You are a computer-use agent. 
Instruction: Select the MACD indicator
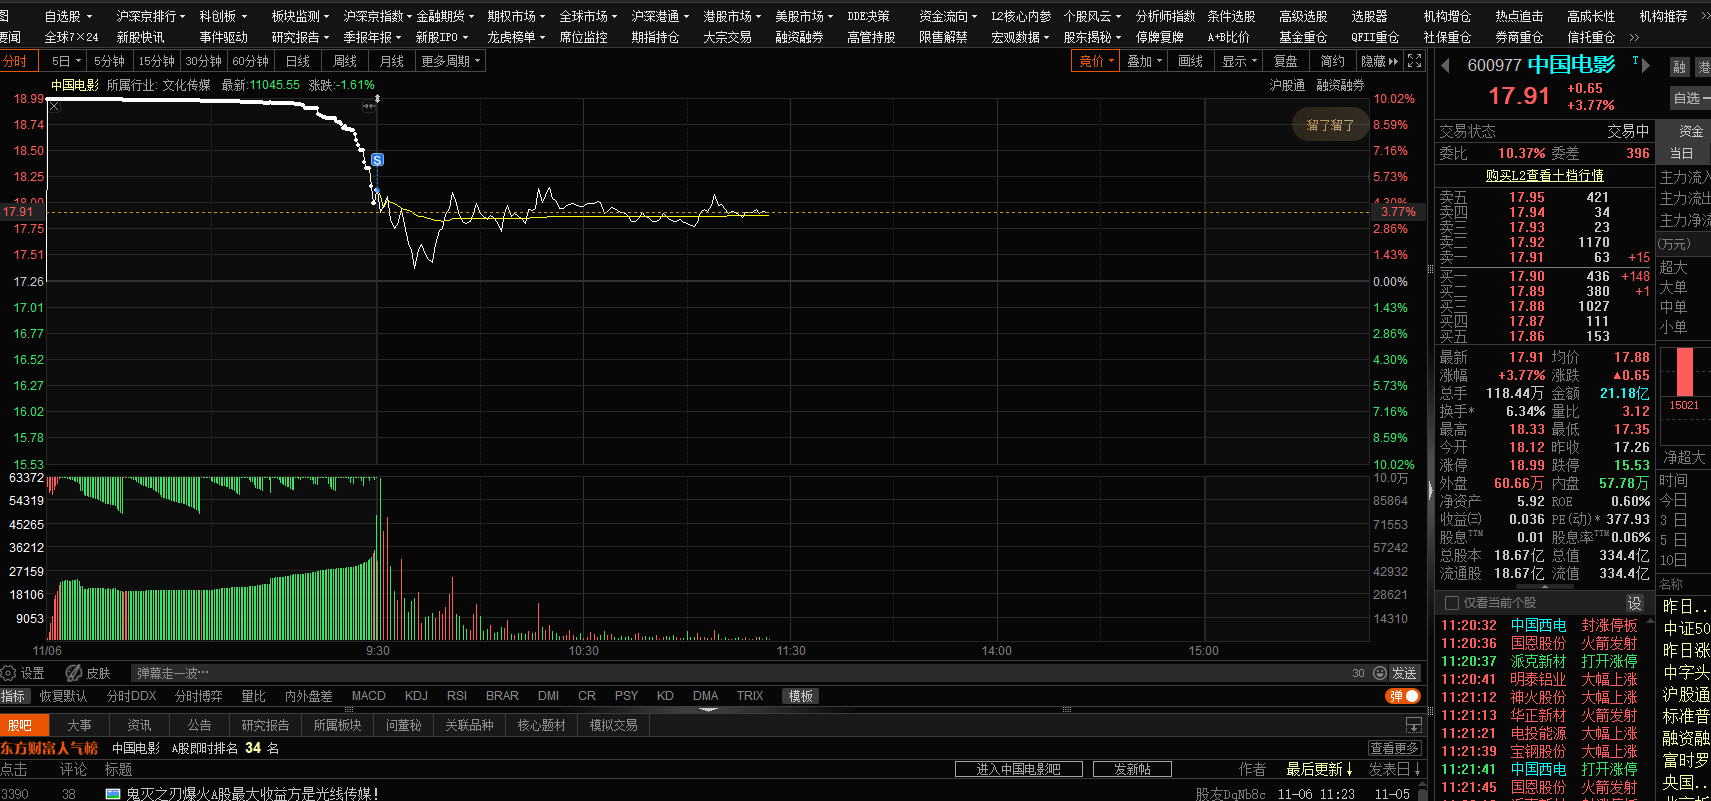point(369,696)
